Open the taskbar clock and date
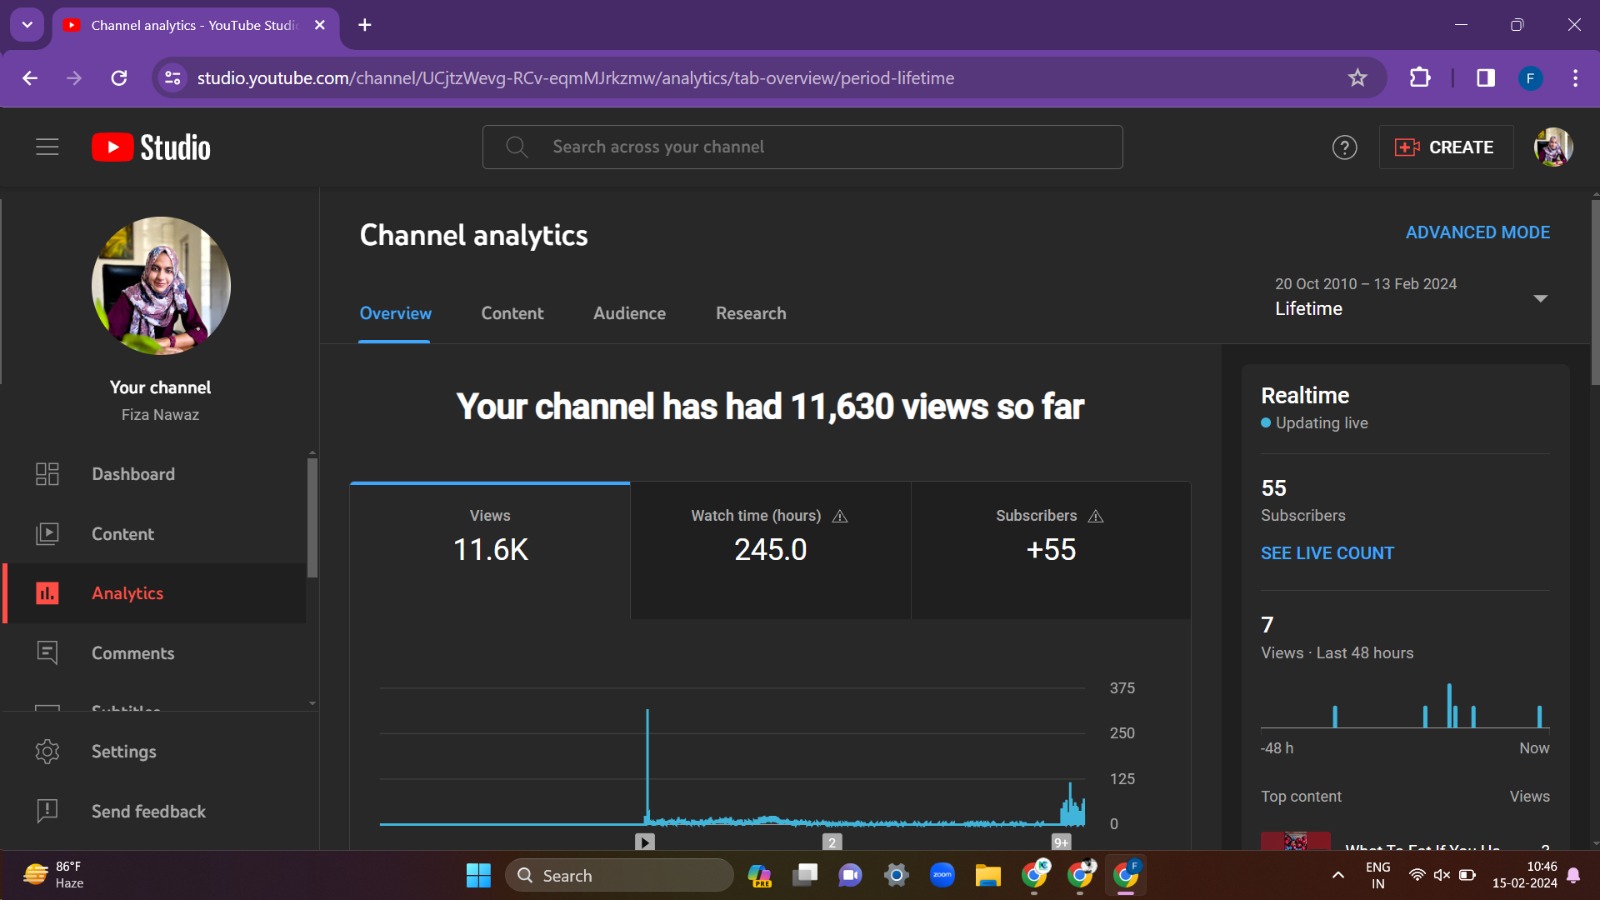The image size is (1600, 900). point(1524,875)
